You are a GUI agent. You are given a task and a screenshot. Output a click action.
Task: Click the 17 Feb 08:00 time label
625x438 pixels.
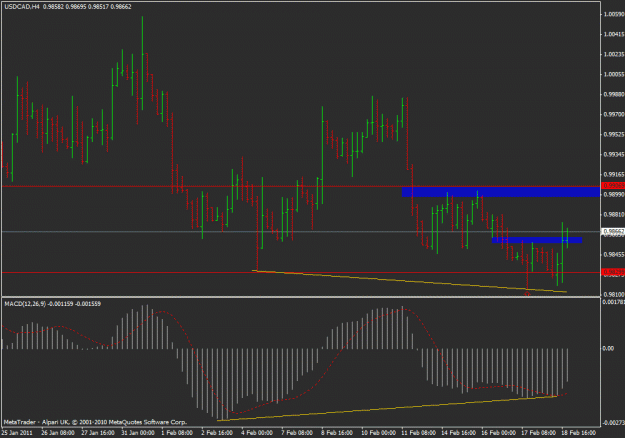(x=538, y=432)
